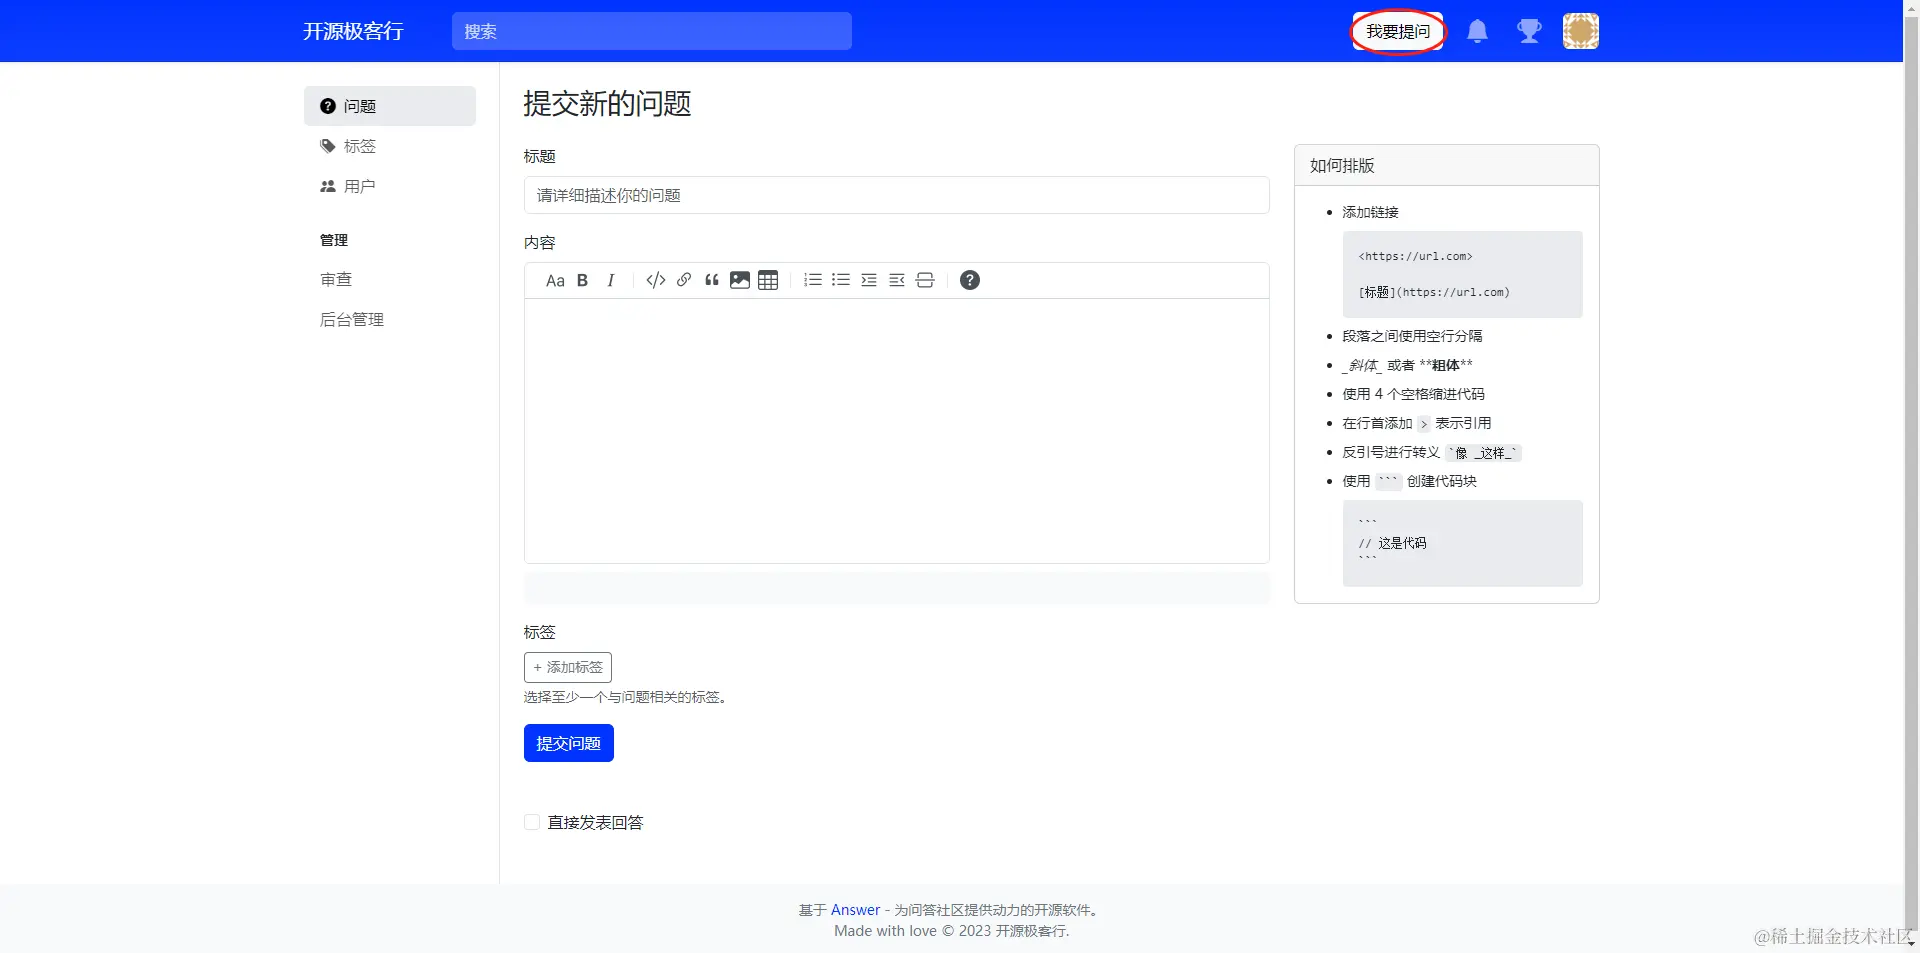Submit with the 提交问题 button
Image resolution: width=1920 pixels, height=953 pixels.
569,743
